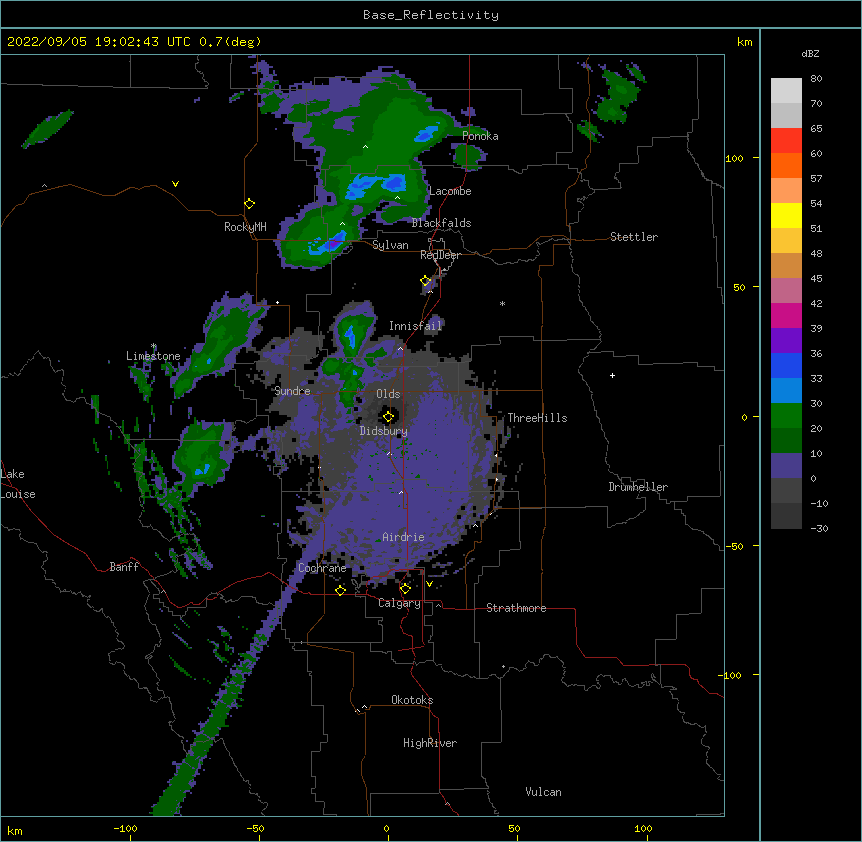Select the slate purple 0–10 dBZ legend swatch
Screen dimensions: 862x842
click(x=786, y=466)
